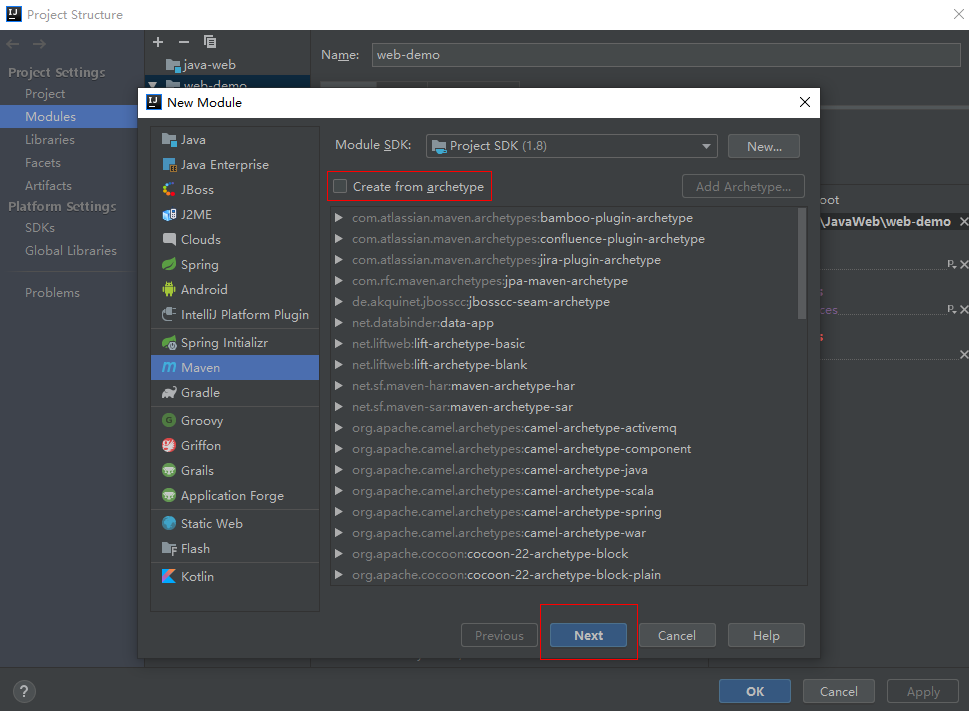Click the archetype list vertical scrollbar

802,264
